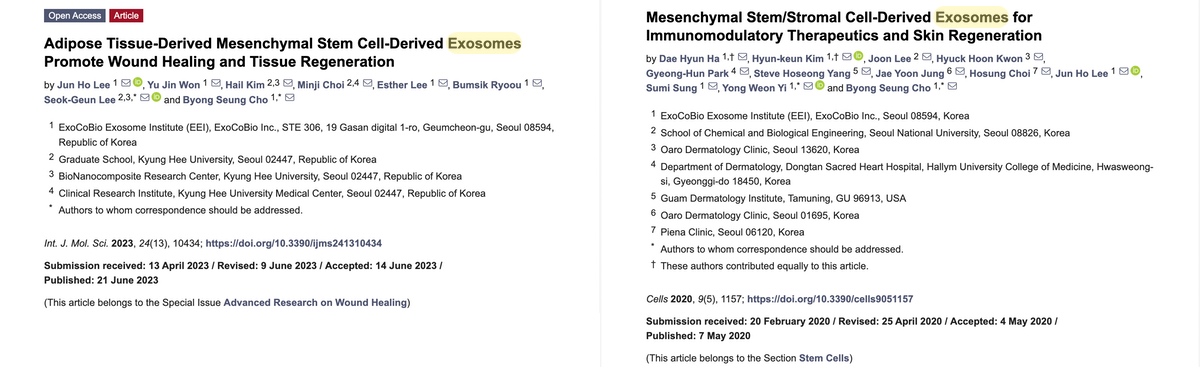Open Yu Jin Won's email envelope icon
1200x386 pixels.
(x=215, y=83)
